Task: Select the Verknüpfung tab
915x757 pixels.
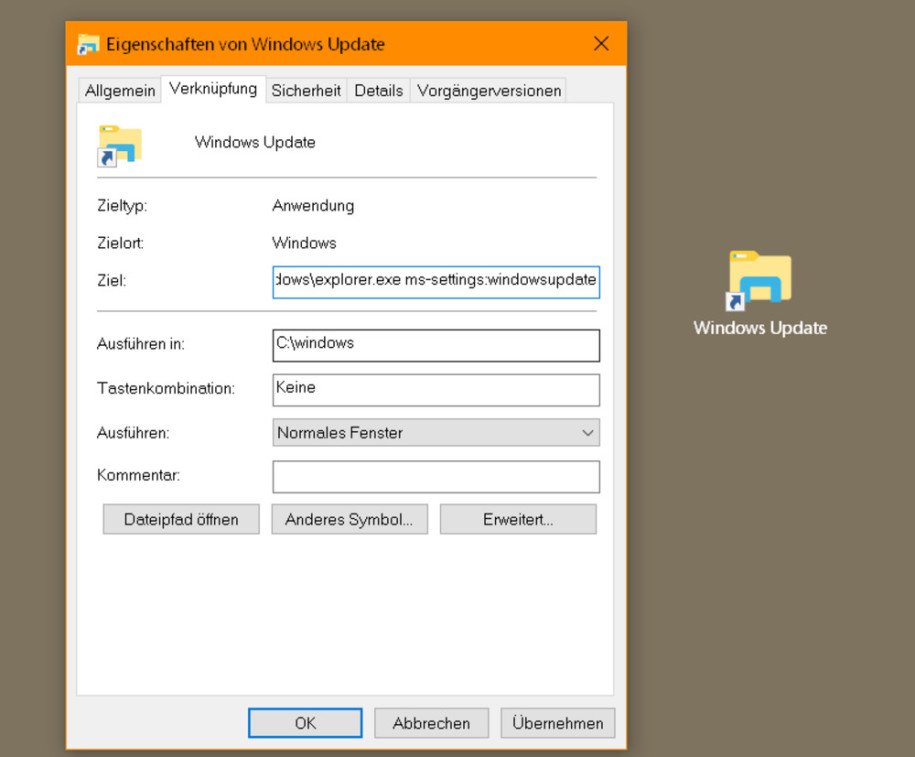Action: click(x=213, y=89)
